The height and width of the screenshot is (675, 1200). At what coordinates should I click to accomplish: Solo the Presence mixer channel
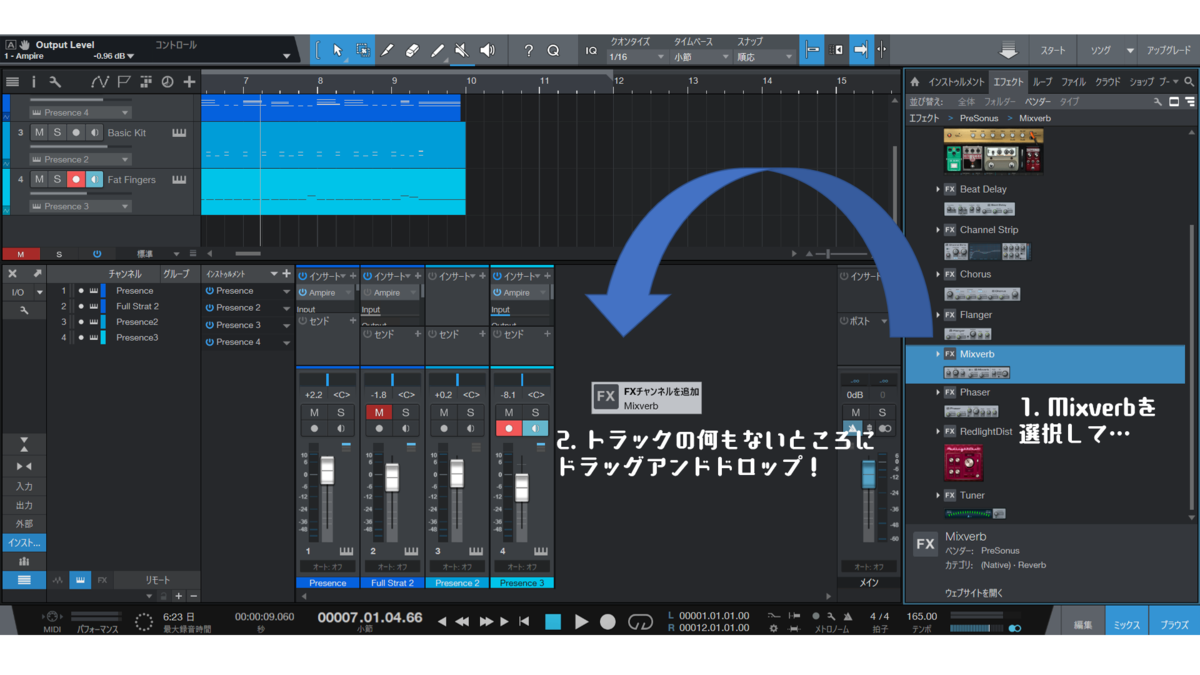pos(341,412)
